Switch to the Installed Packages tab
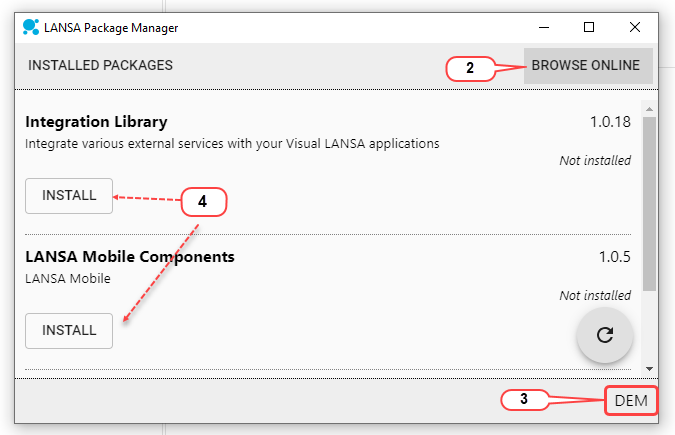 coord(100,65)
